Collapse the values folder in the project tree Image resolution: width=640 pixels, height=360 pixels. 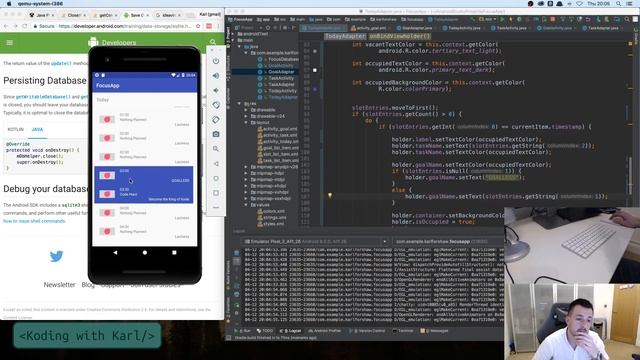246,205
